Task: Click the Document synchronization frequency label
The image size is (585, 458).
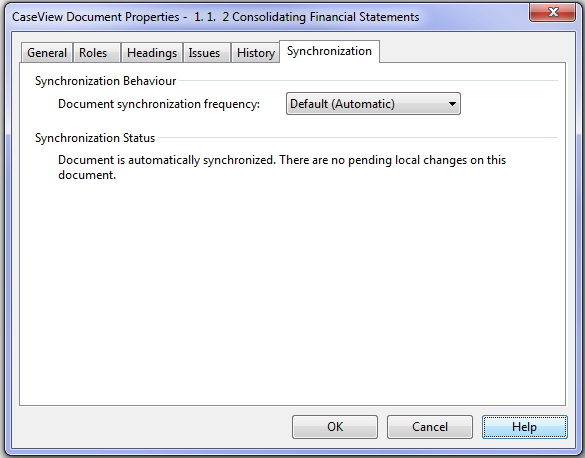Action: 159,104
